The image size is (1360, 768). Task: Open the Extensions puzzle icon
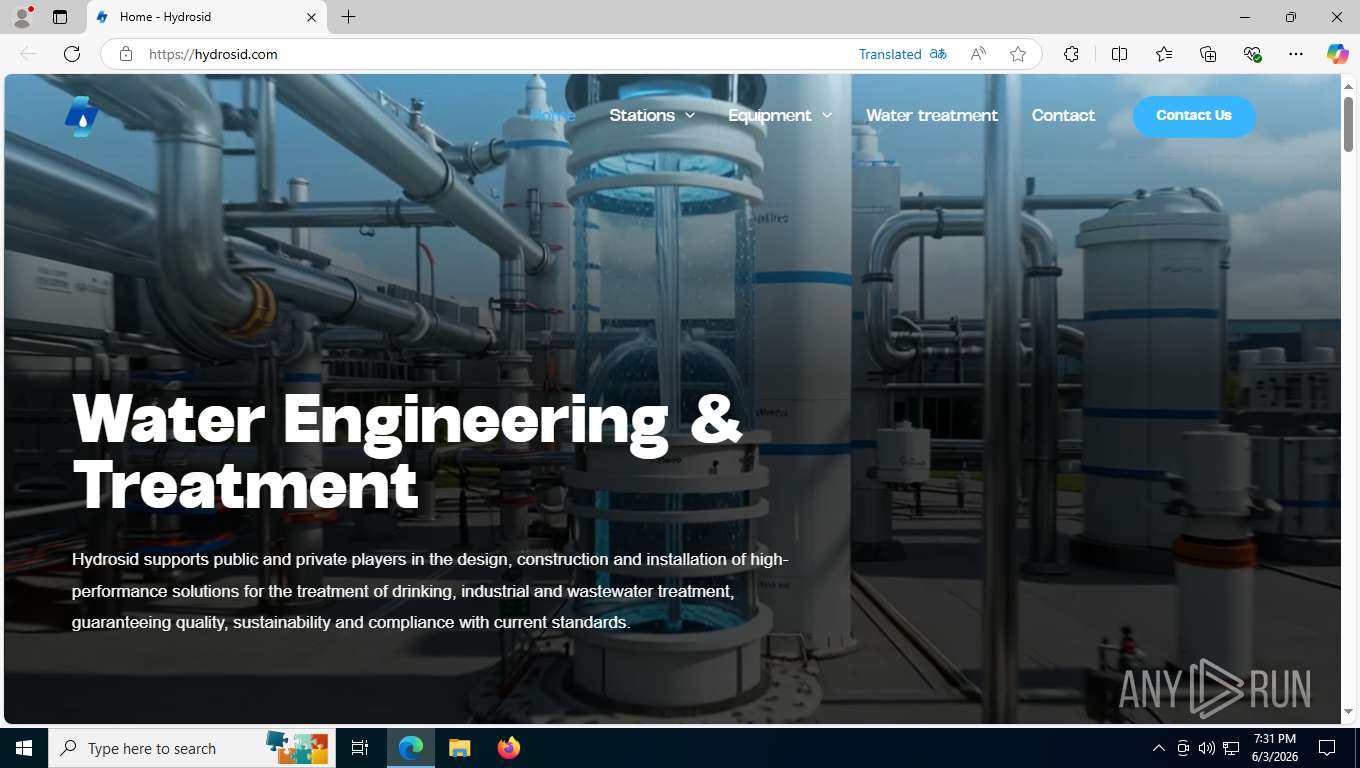1071,54
